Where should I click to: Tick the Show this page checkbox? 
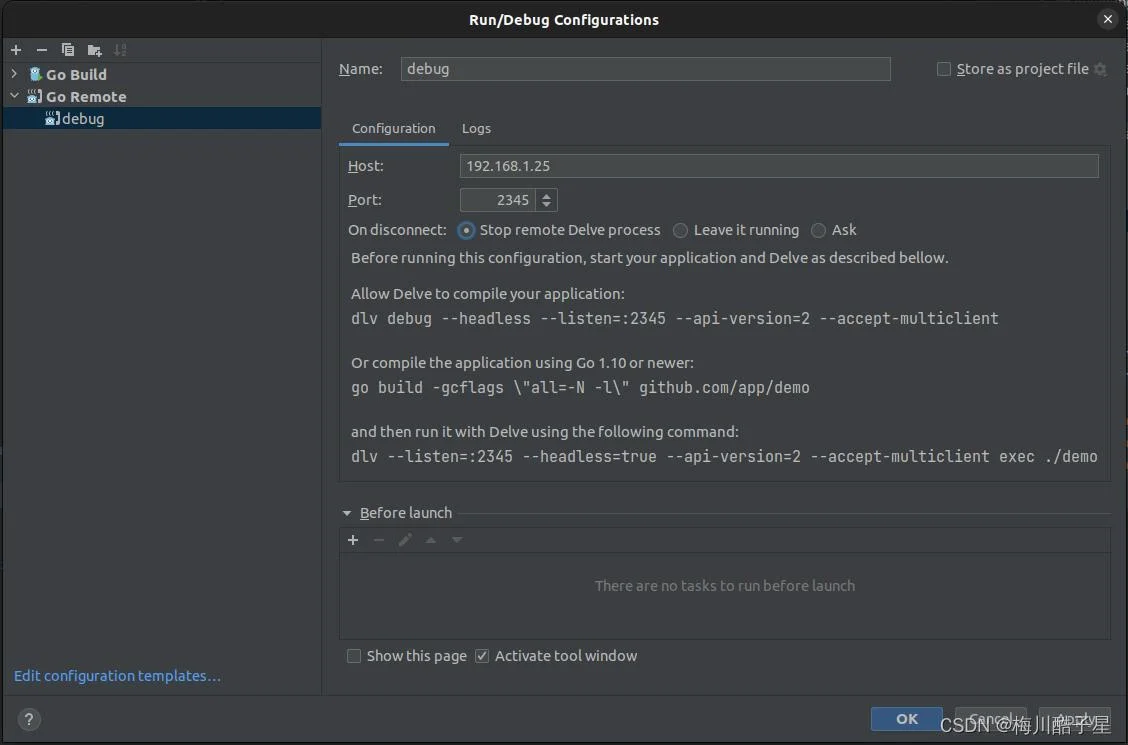click(x=354, y=656)
